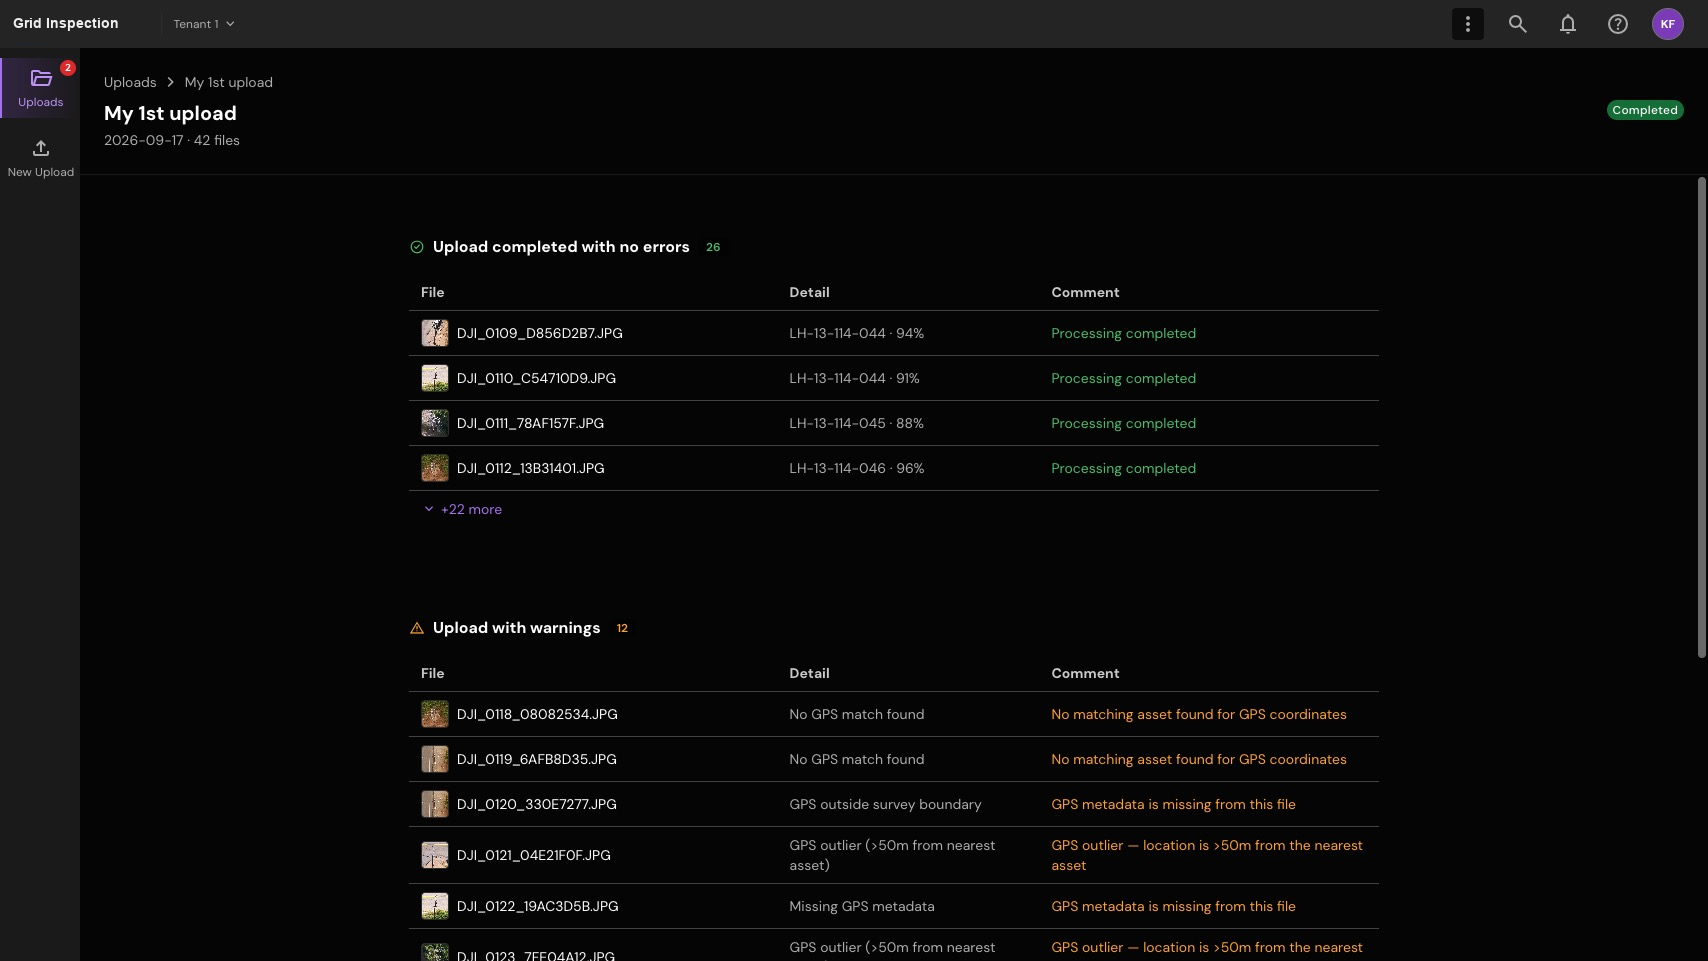Image resolution: width=1708 pixels, height=961 pixels.
Task: Open thumbnail of DJI_0120_330E7277.JPG
Action: click(x=435, y=804)
